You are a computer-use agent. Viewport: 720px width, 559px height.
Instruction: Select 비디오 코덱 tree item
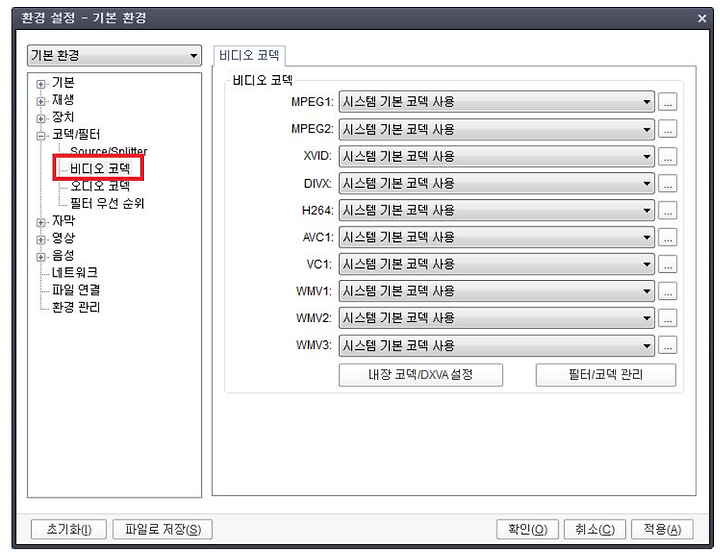100,169
